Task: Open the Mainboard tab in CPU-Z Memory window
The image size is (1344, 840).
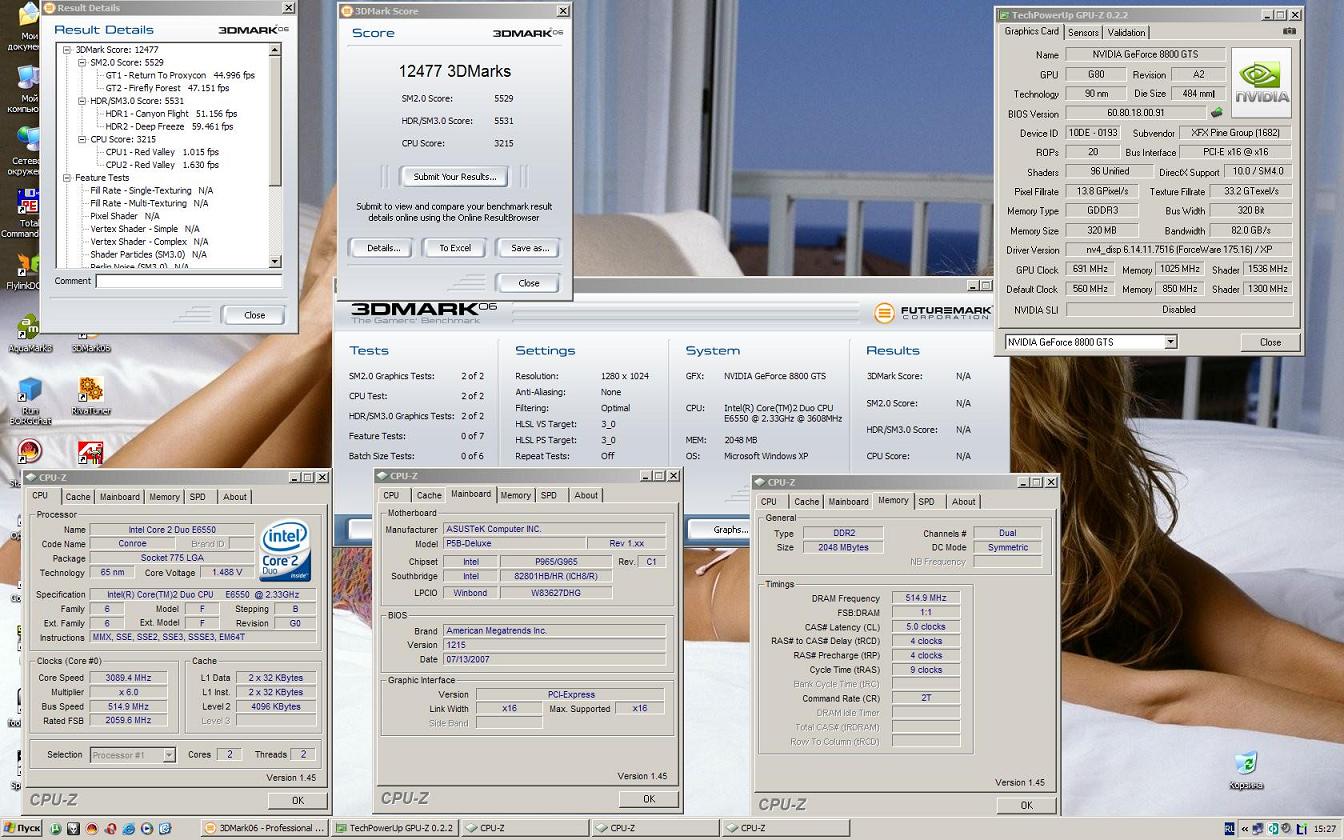Action: click(848, 502)
